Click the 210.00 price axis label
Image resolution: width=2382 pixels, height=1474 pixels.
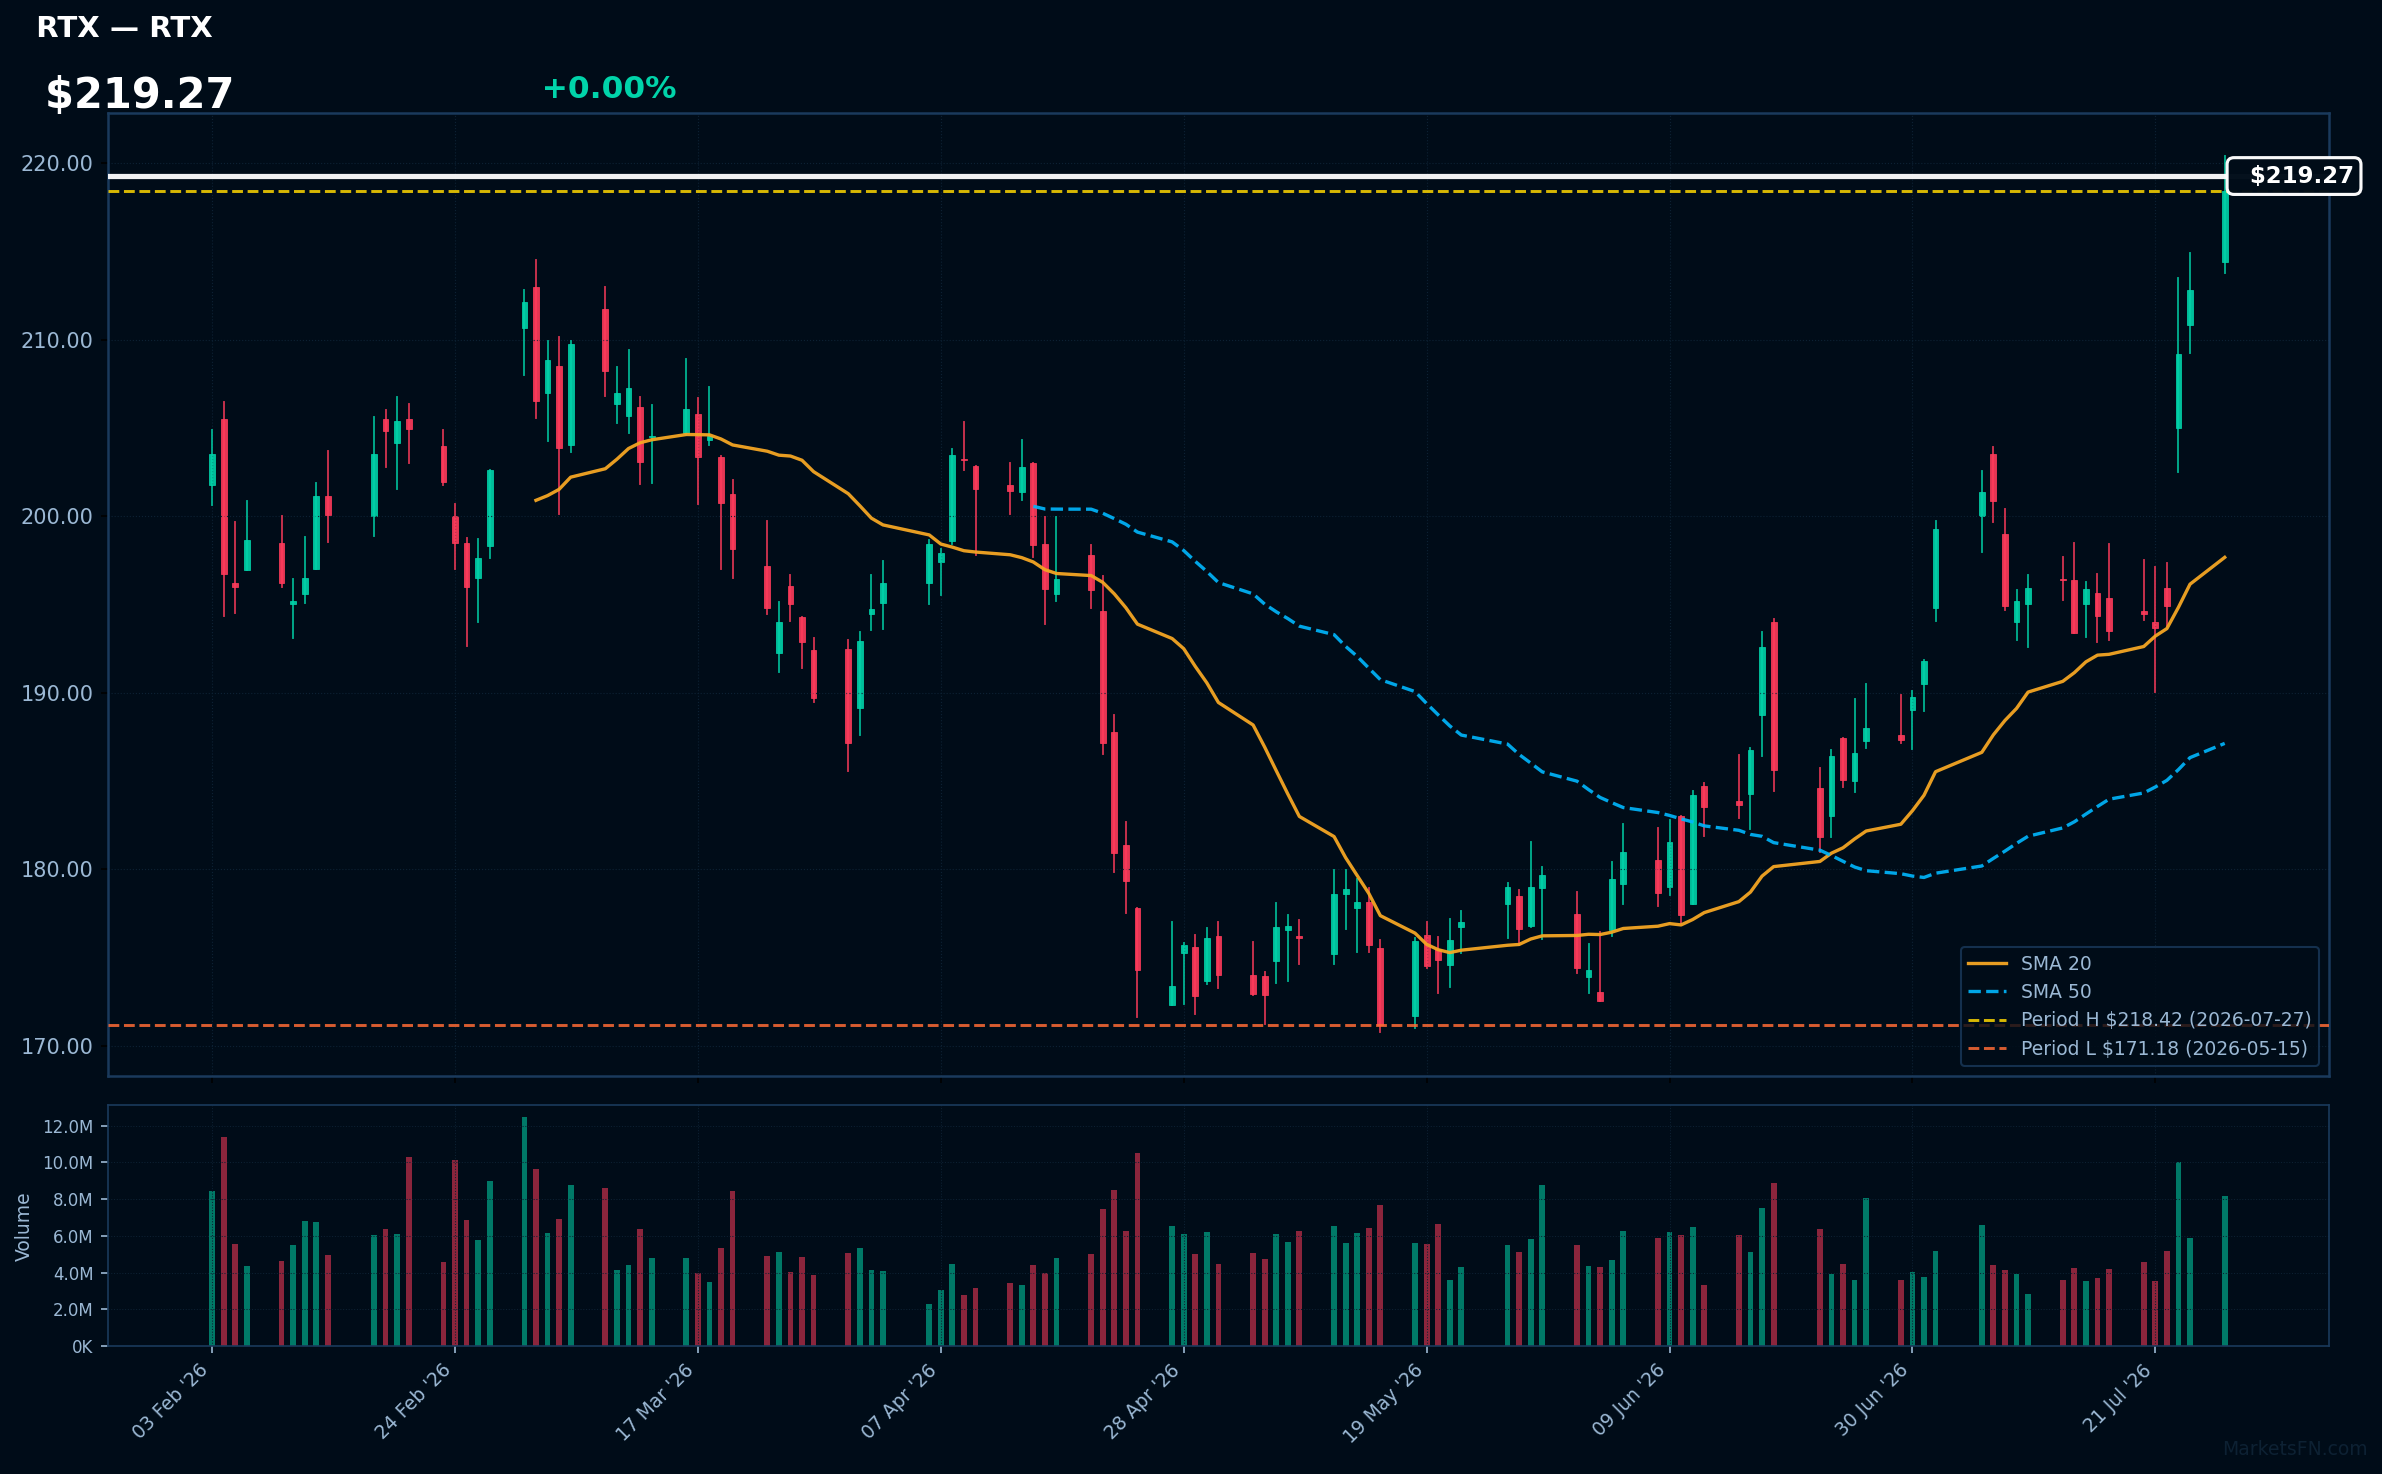(x=56, y=341)
